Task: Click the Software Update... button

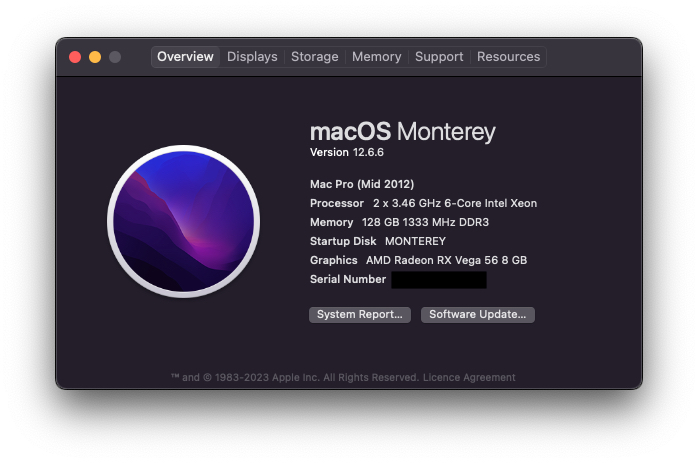Action: pyautogui.click(x=478, y=315)
